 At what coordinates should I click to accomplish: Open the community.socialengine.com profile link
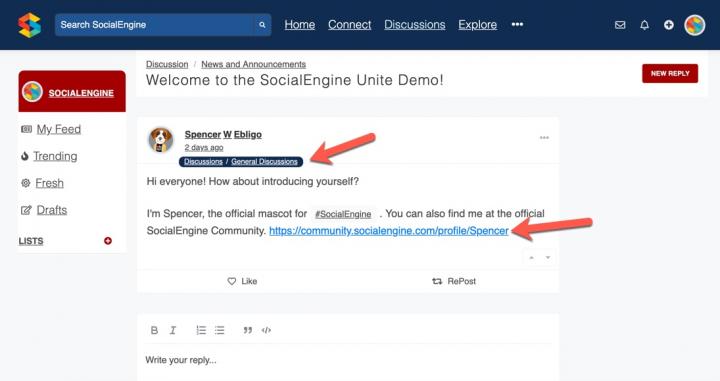coord(389,231)
